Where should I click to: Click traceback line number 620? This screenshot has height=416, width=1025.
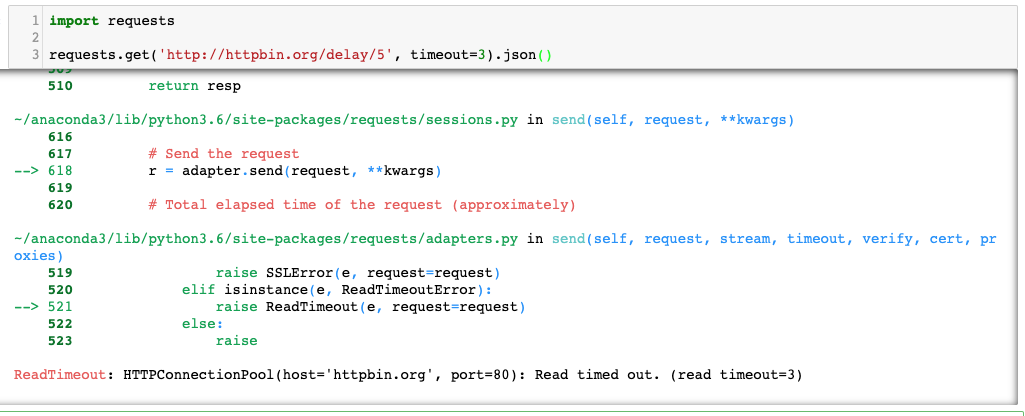pos(60,205)
